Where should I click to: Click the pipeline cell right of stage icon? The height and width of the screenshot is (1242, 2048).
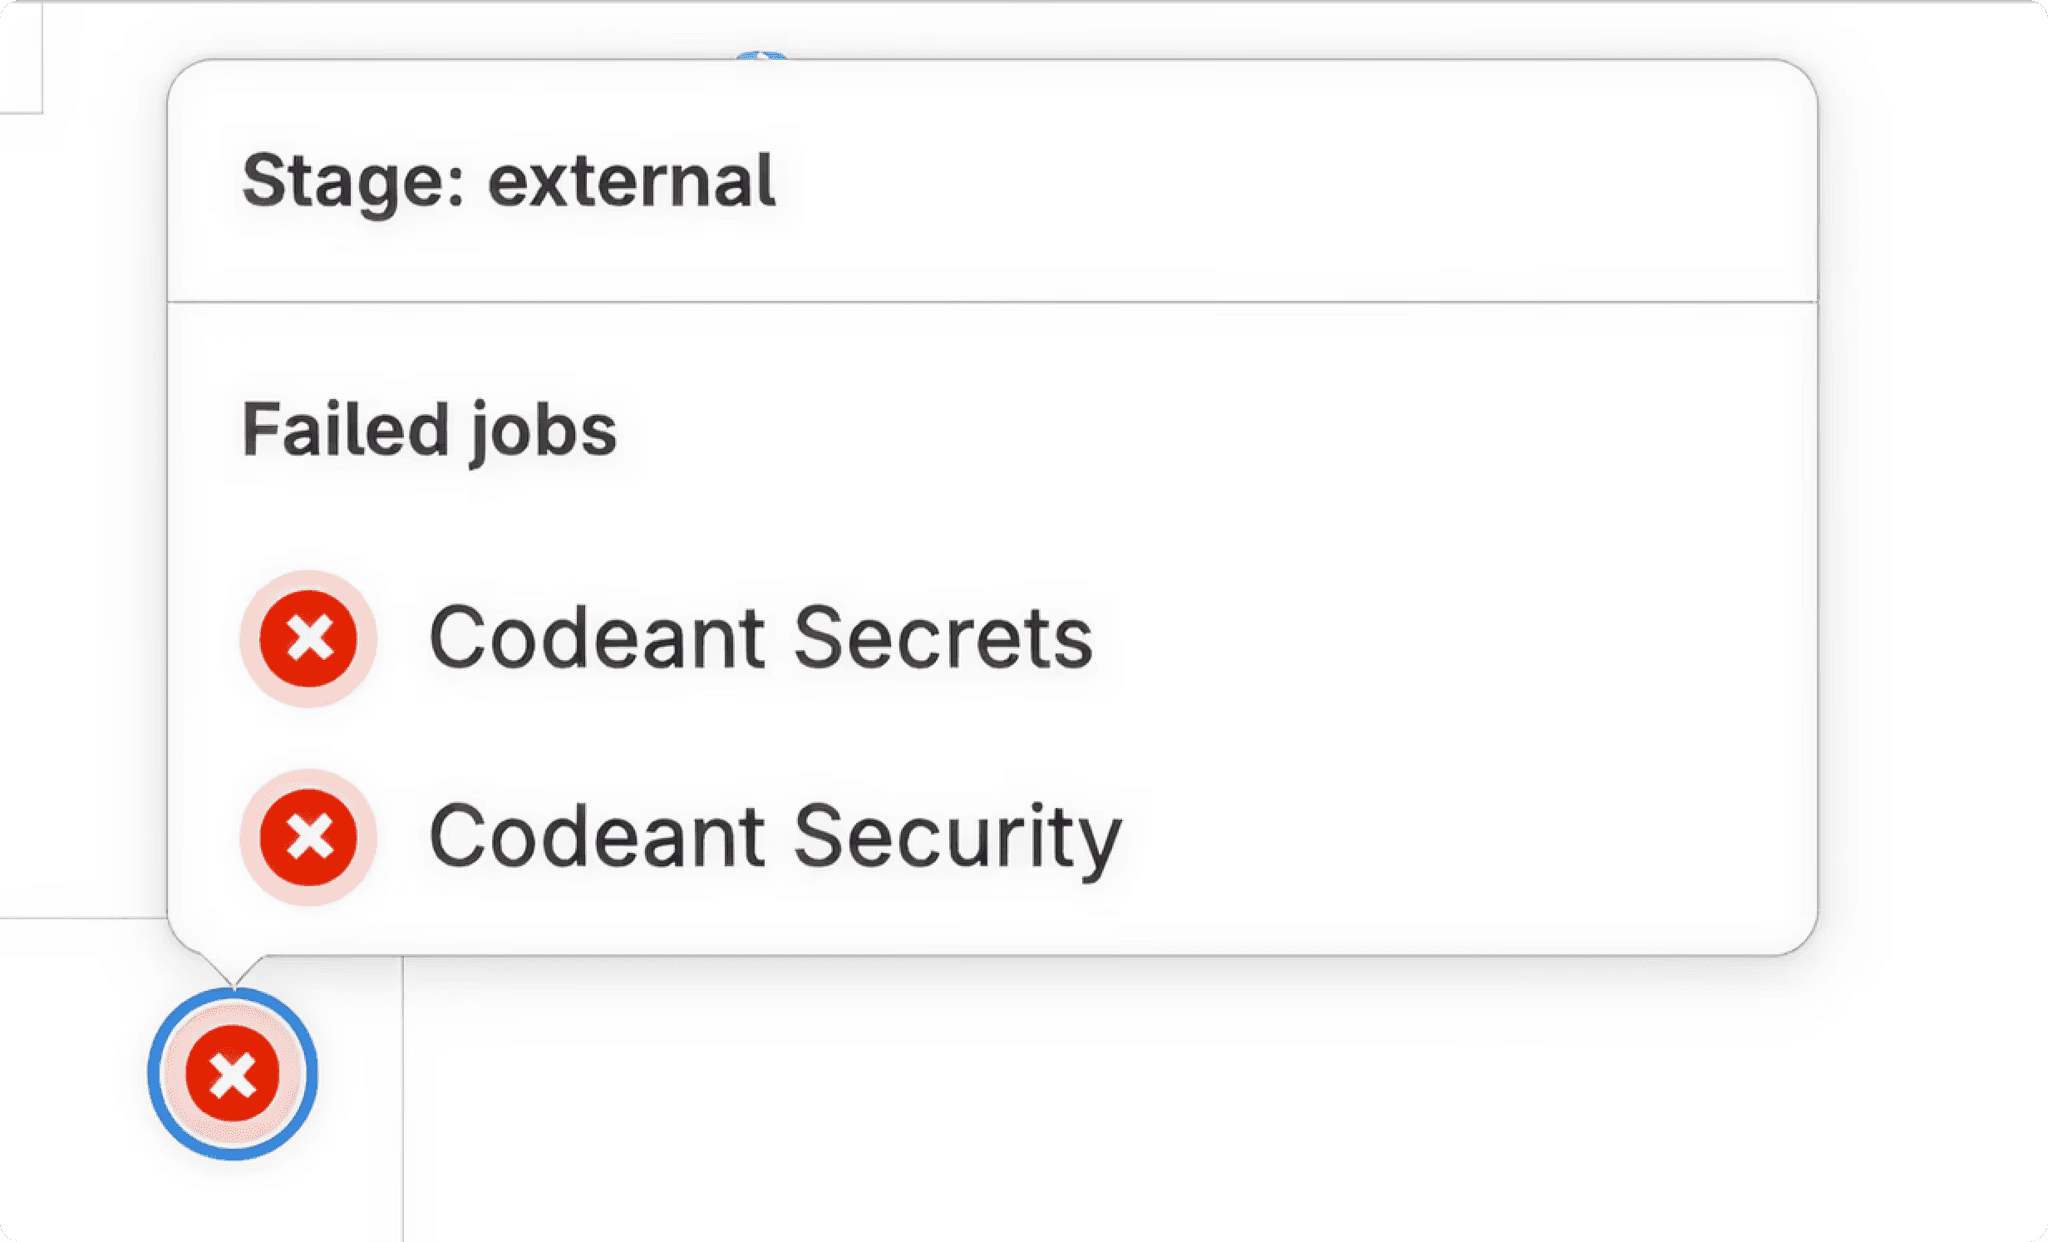tap(1200, 1100)
